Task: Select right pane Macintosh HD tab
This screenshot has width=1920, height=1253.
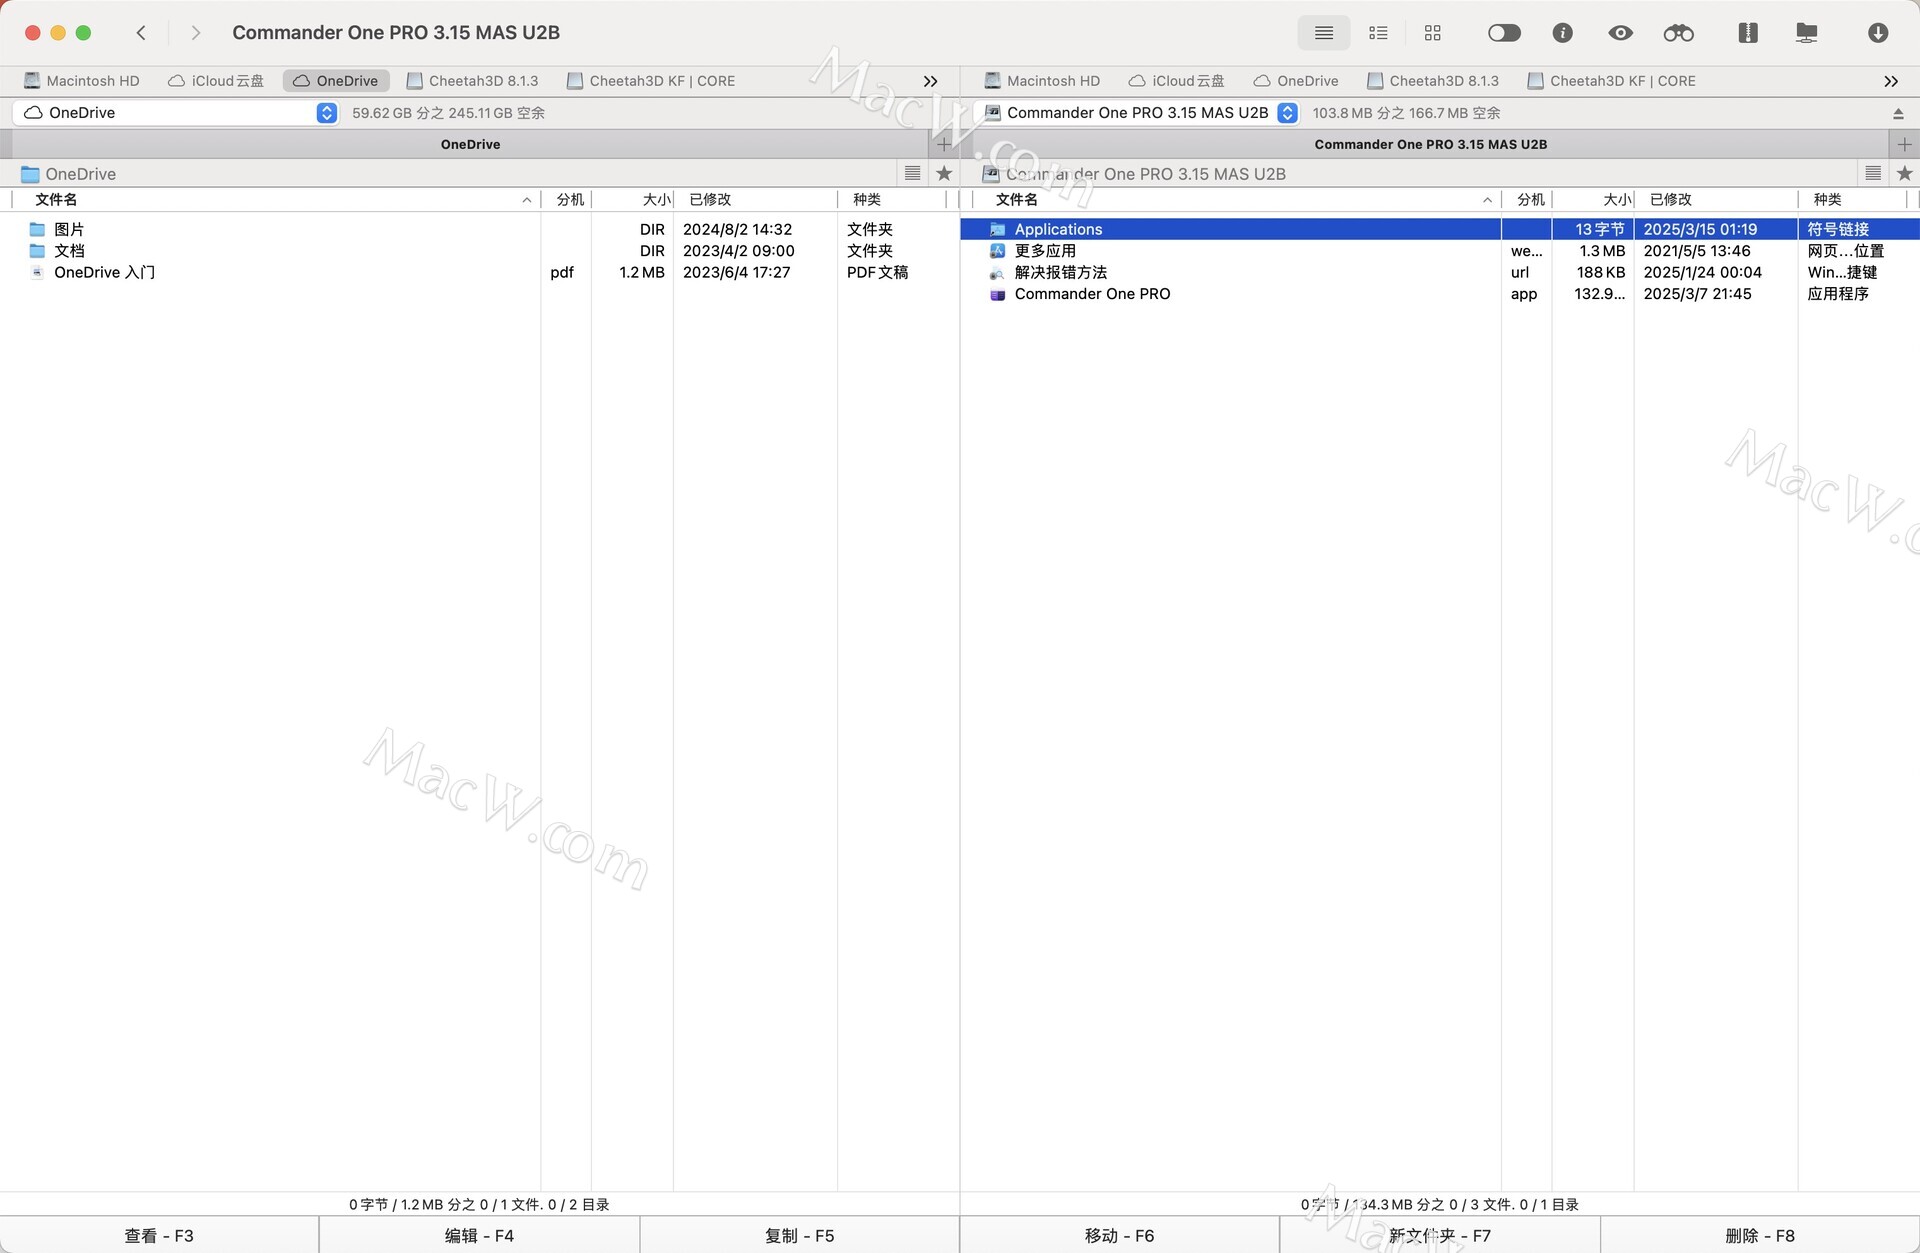Action: [1042, 81]
